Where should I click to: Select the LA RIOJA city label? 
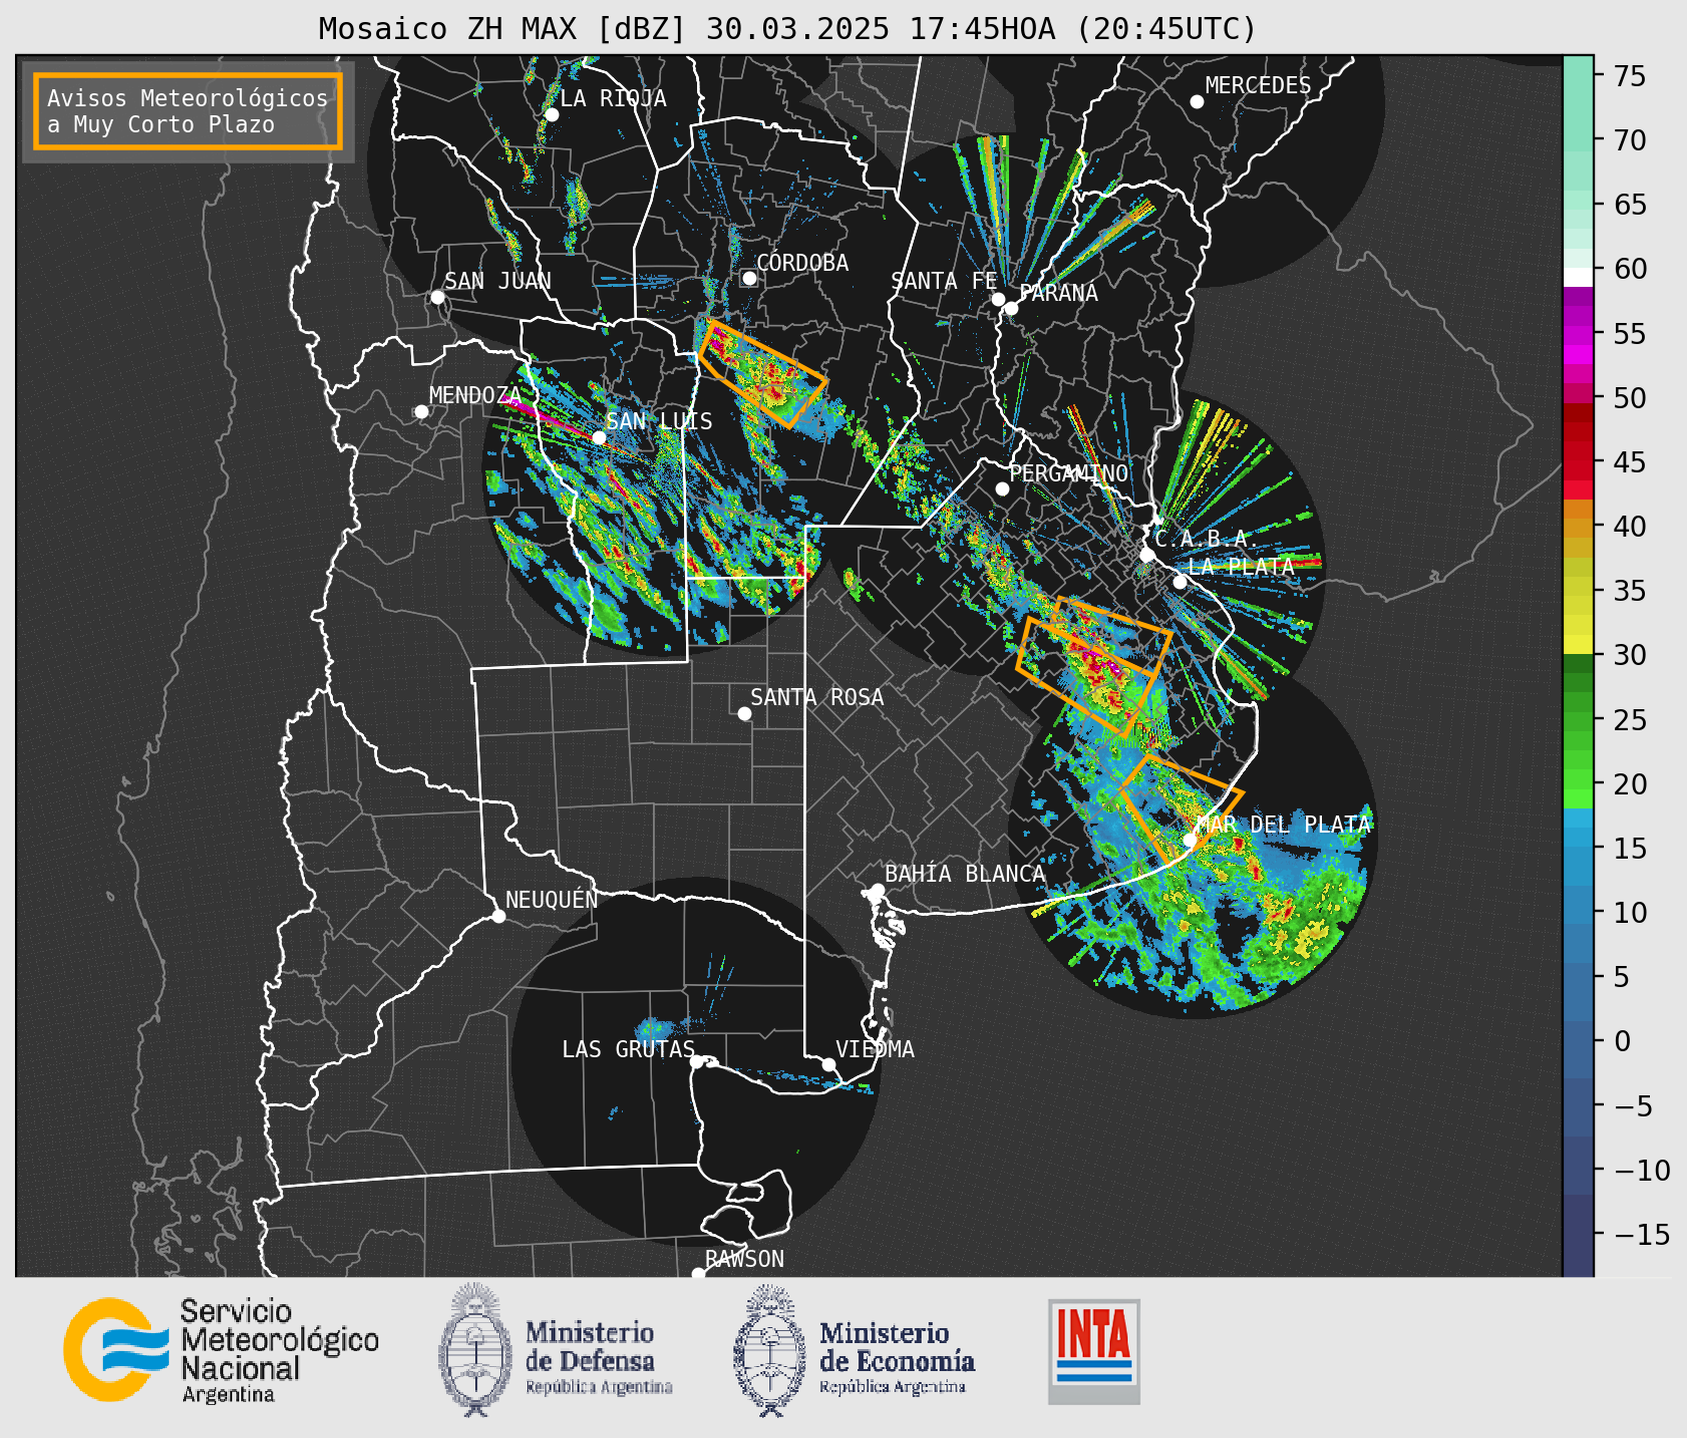(x=613, y=98)
